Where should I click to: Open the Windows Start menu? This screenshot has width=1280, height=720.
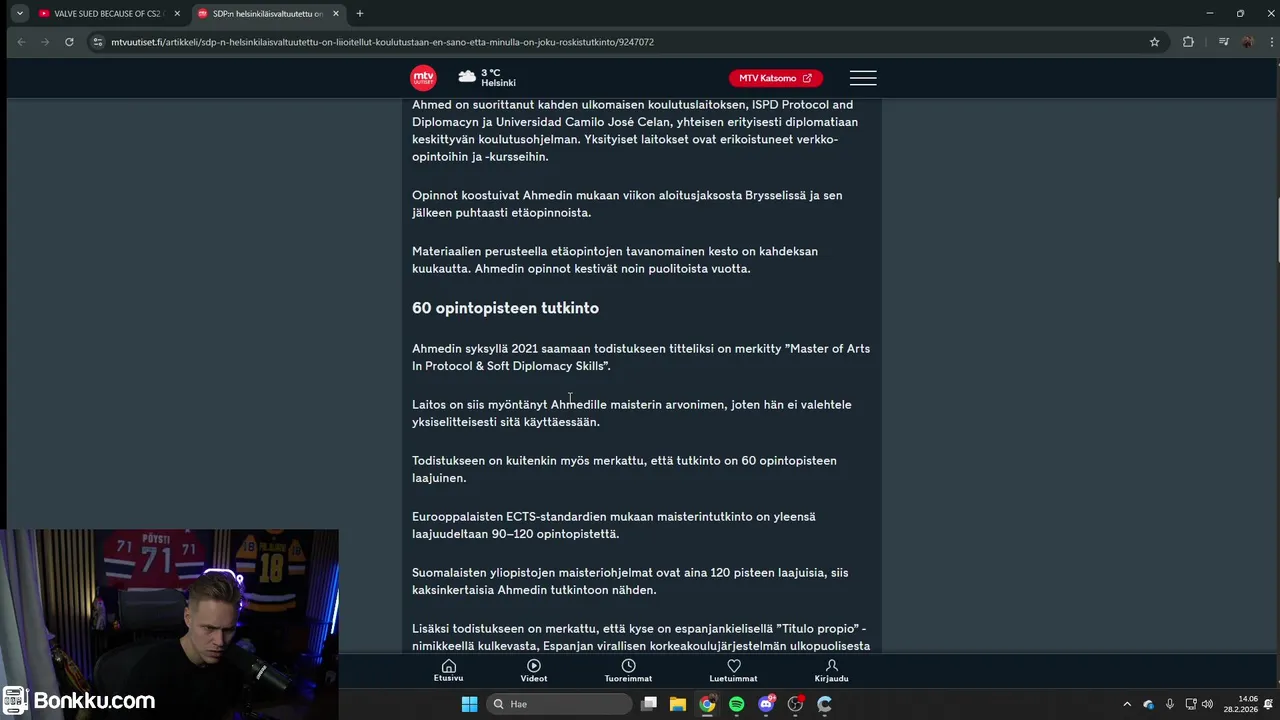(x=469, y=704)
